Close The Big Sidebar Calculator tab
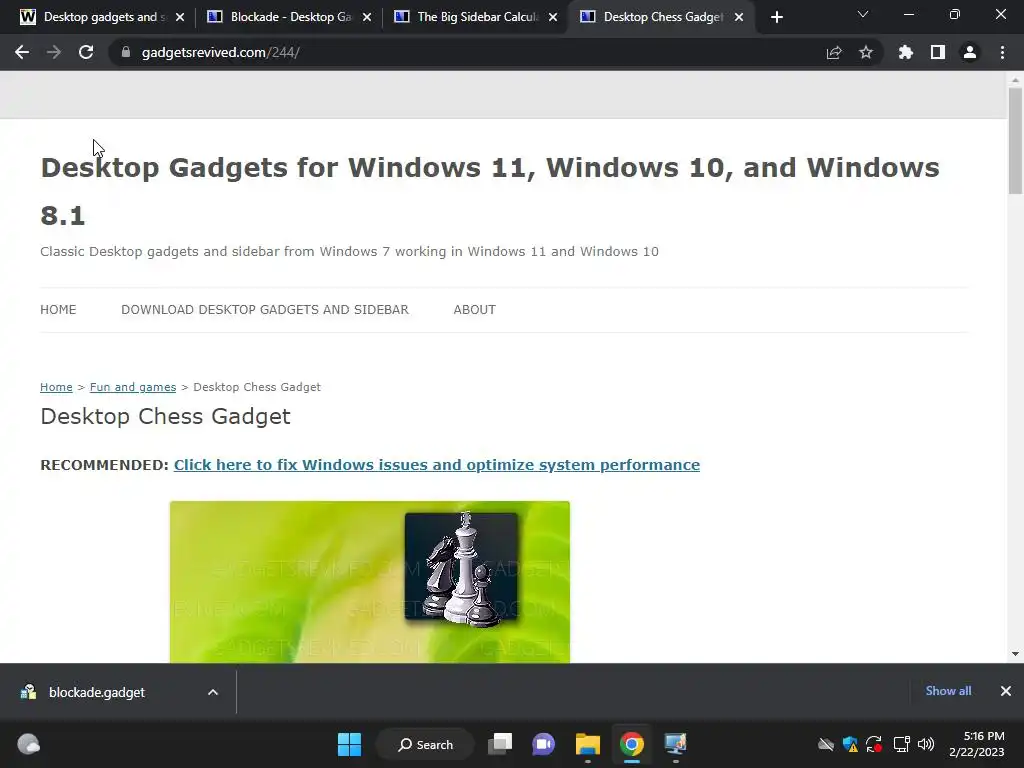Viewport: 1024px width, 768px height. [x=553, y=17]
